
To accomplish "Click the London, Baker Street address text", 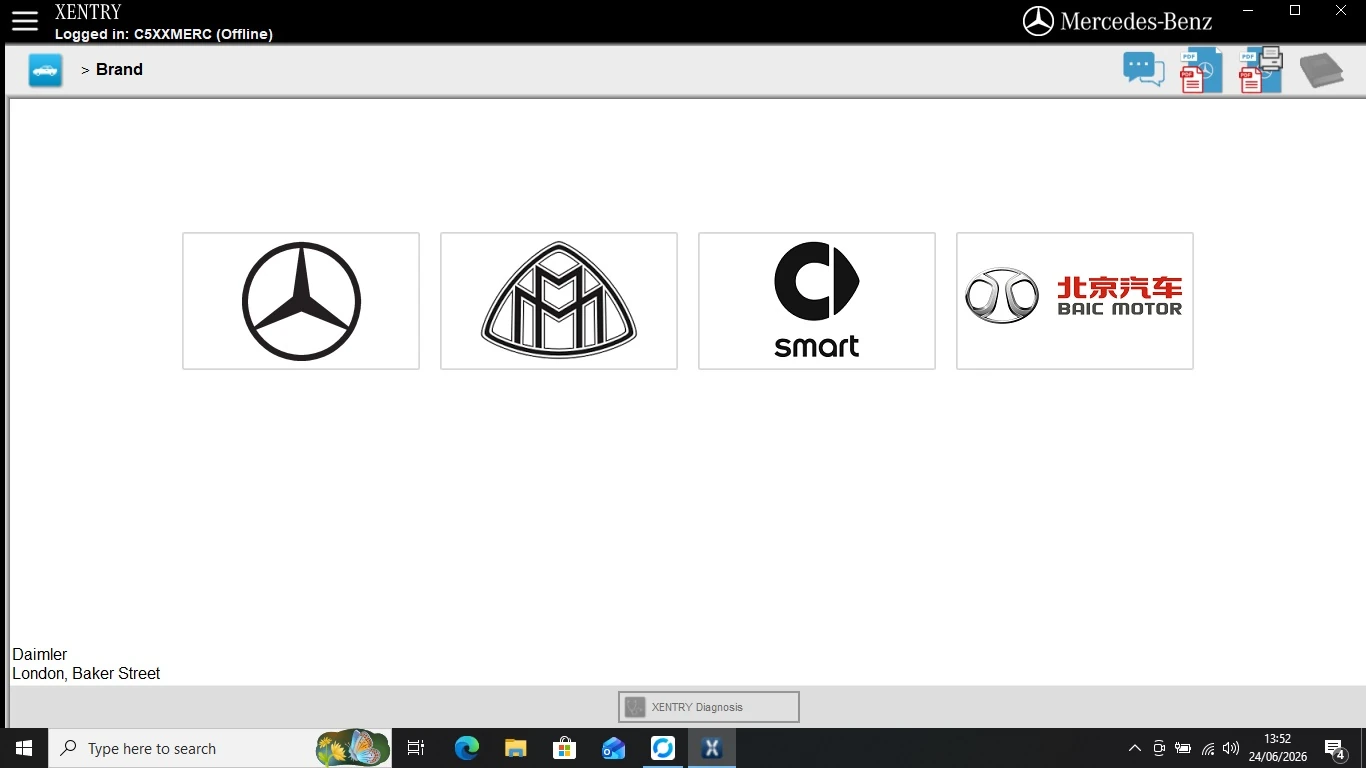I will click(86, 673).
